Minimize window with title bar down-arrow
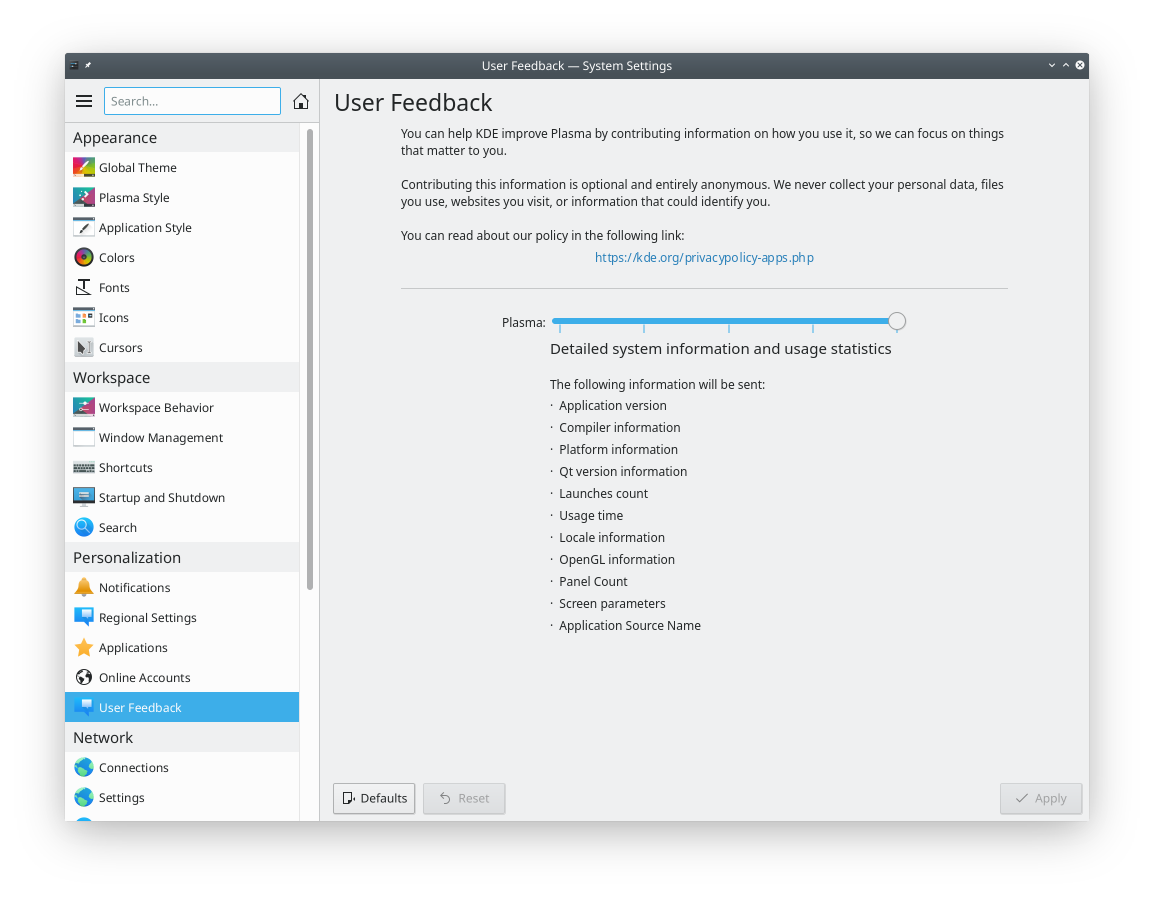The height and width of the screenshot is (898, 1154). coord(1052,66)
